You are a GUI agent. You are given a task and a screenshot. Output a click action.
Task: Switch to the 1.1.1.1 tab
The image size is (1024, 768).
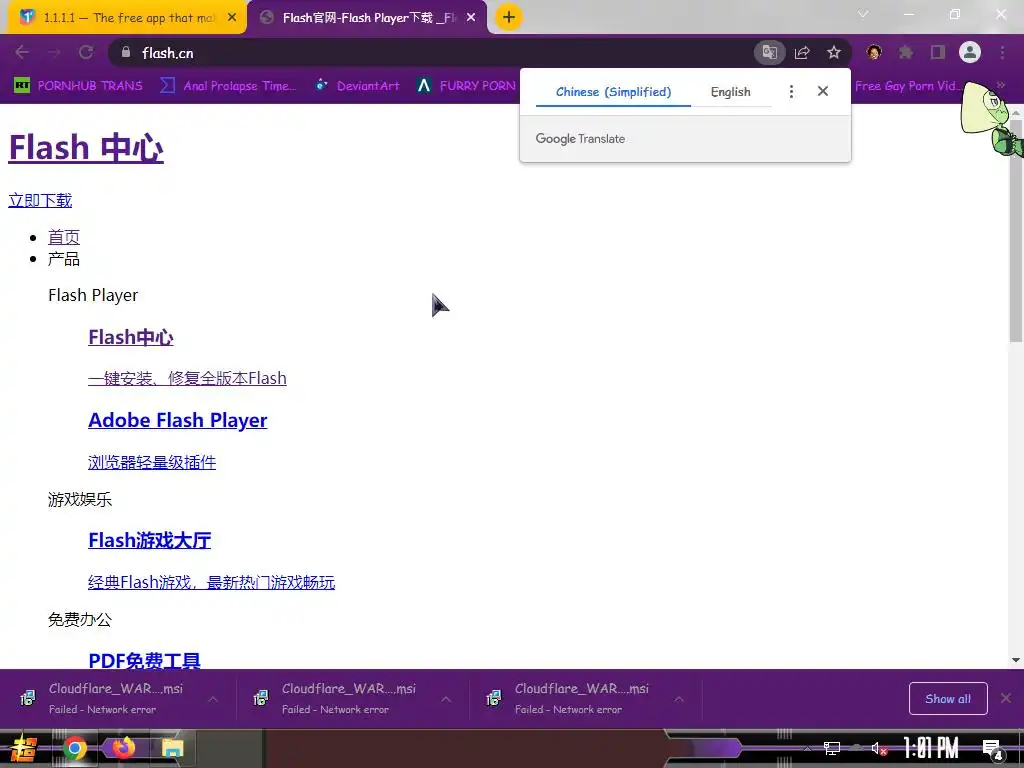click(x=127, y=18)
